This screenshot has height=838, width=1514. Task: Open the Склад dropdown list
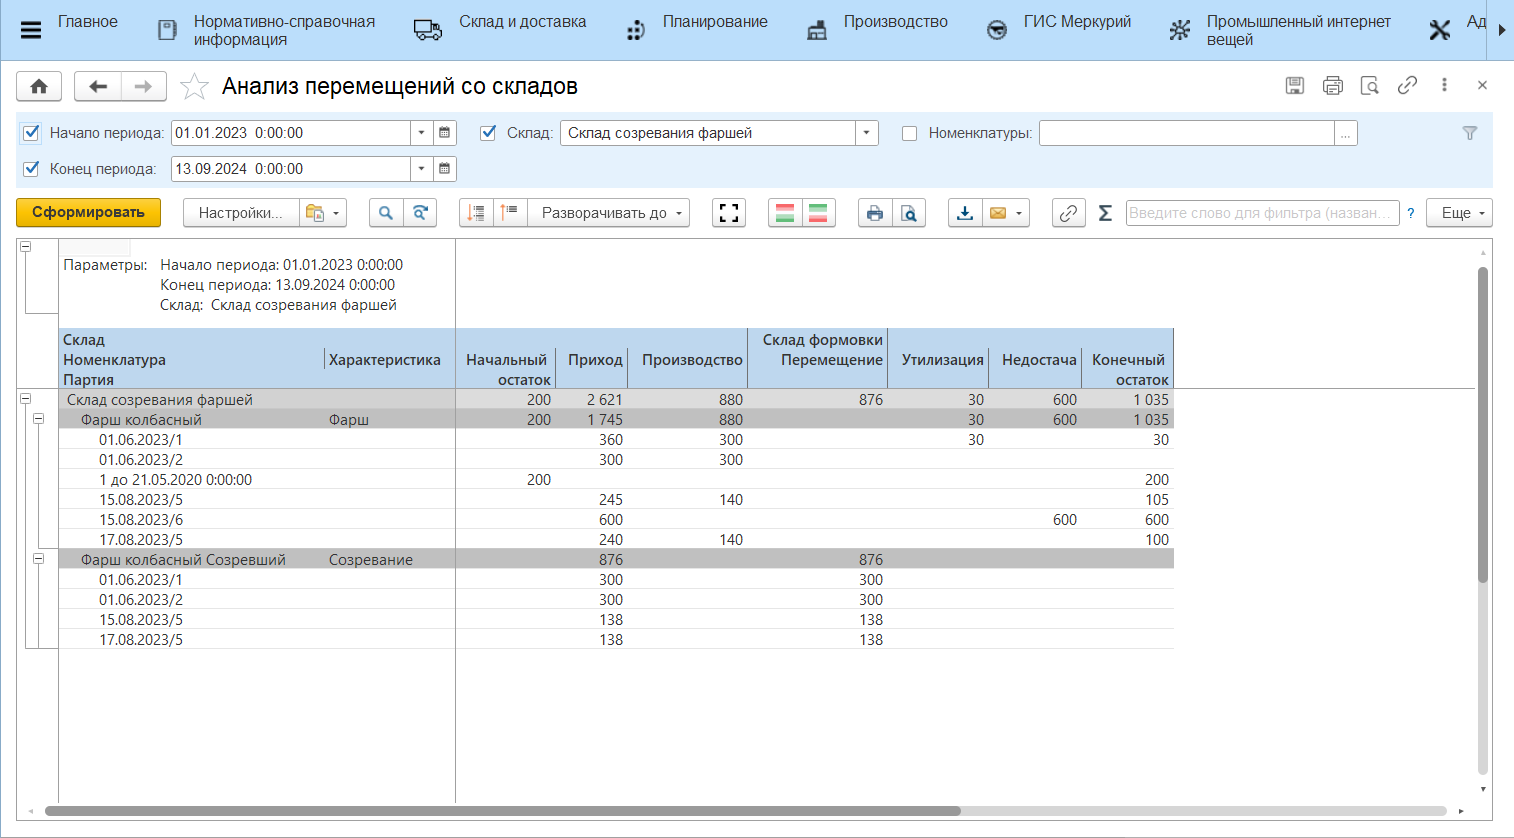click(866, 133)
